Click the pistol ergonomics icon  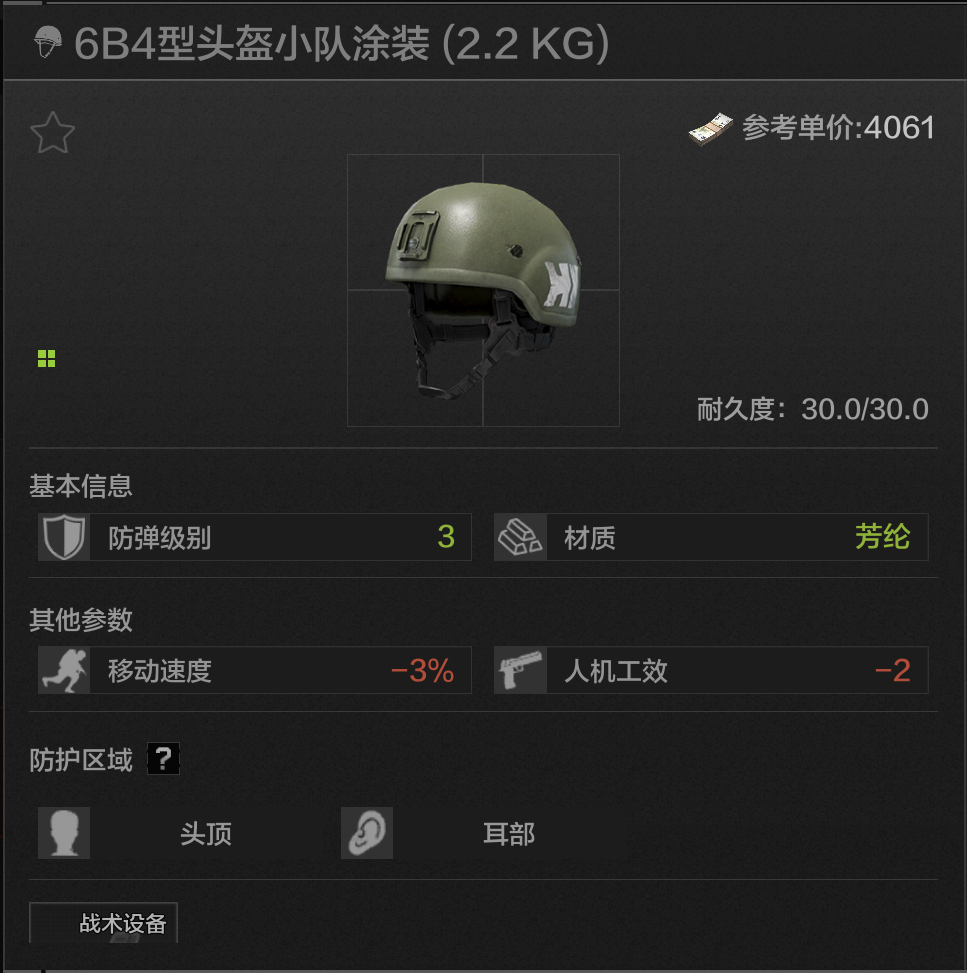click(x=520, y=670)
